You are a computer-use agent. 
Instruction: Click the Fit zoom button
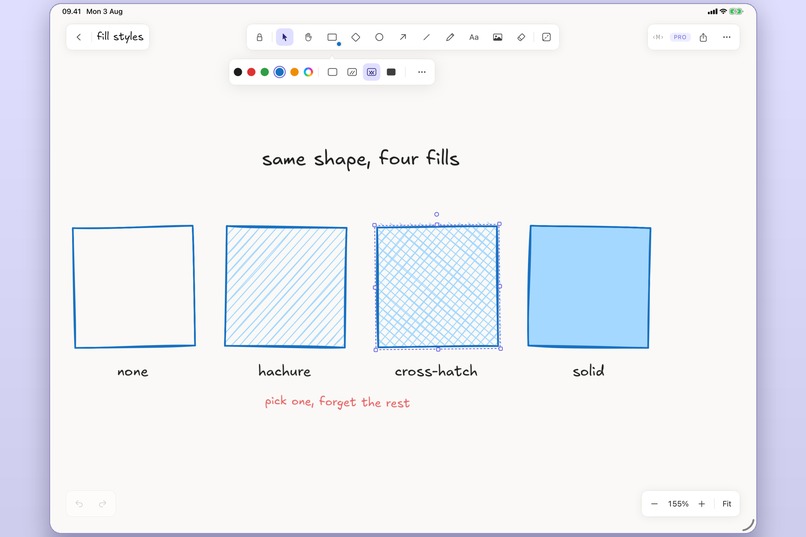(727, 504)
